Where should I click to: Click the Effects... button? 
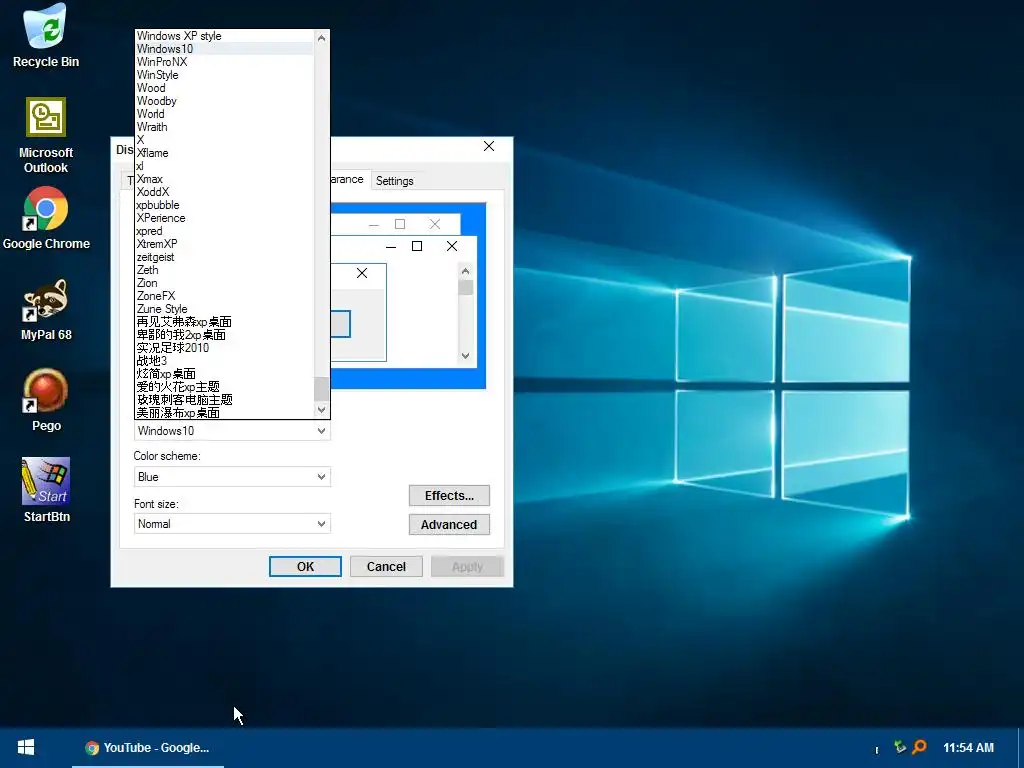(449, 496)
